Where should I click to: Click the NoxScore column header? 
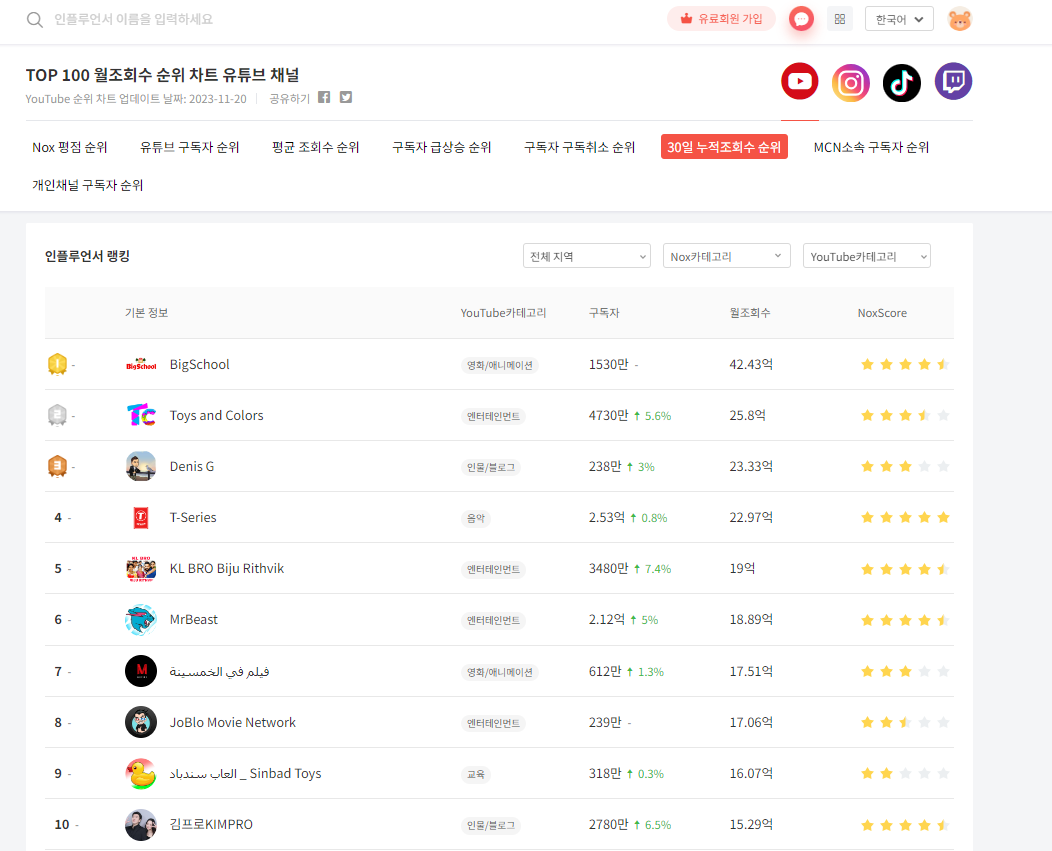(882, 313)
